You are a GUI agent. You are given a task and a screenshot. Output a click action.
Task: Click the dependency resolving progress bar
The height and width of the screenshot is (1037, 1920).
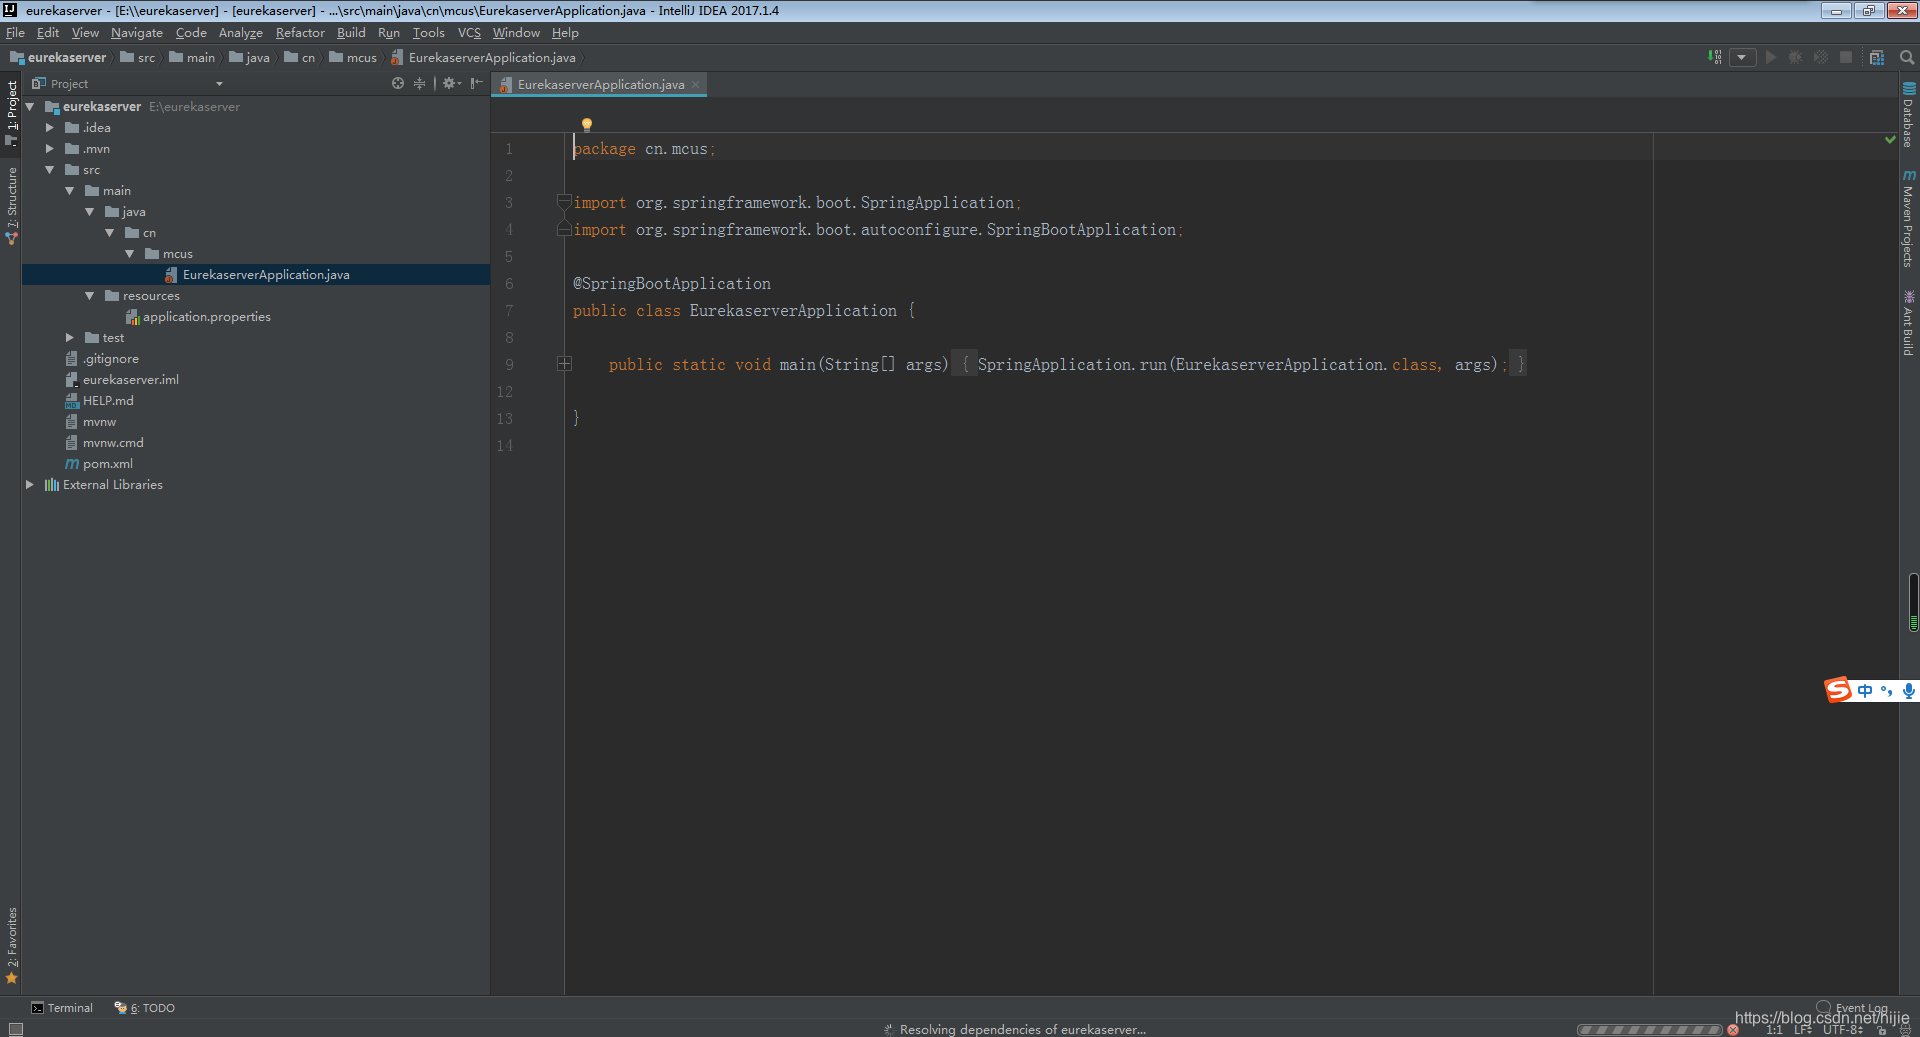pyautogui.click(x=1650, y=1029)
